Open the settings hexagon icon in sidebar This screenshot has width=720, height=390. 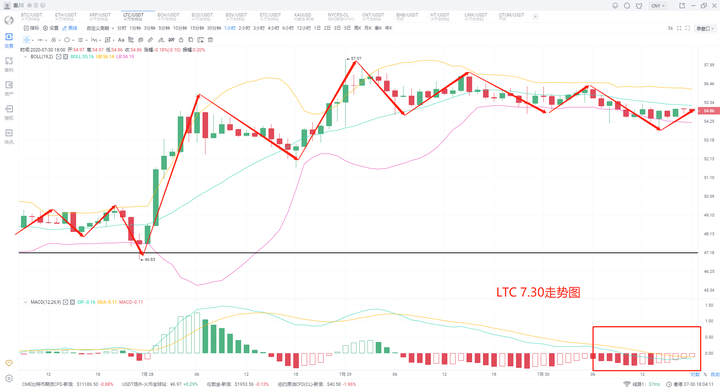click(9, 379)
